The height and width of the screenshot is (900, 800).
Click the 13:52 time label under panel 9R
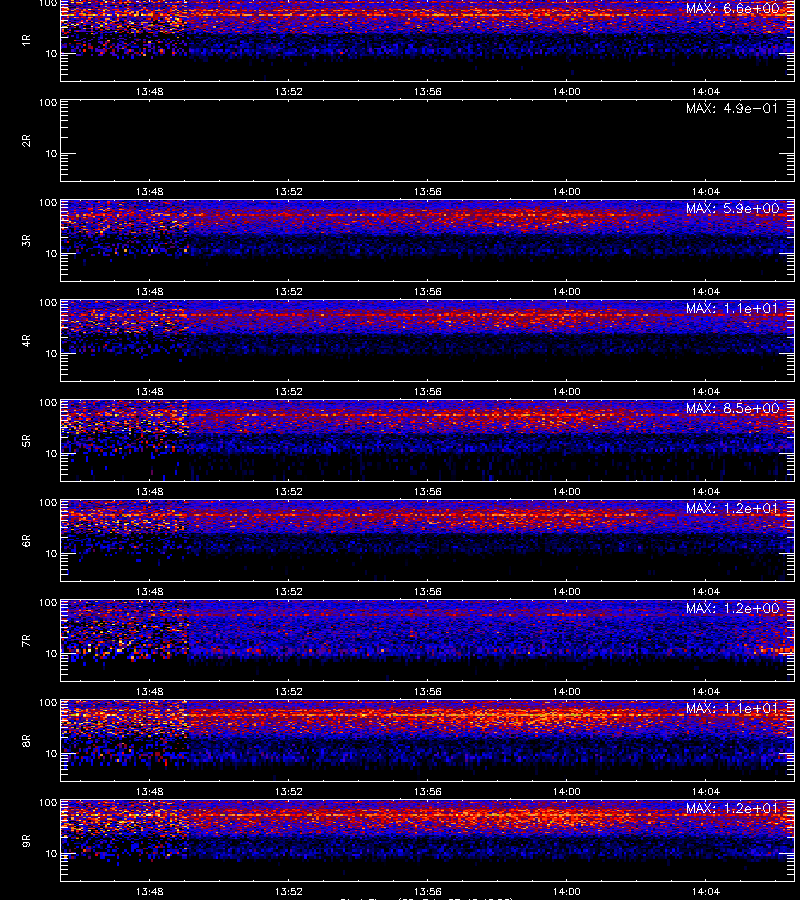288,891
